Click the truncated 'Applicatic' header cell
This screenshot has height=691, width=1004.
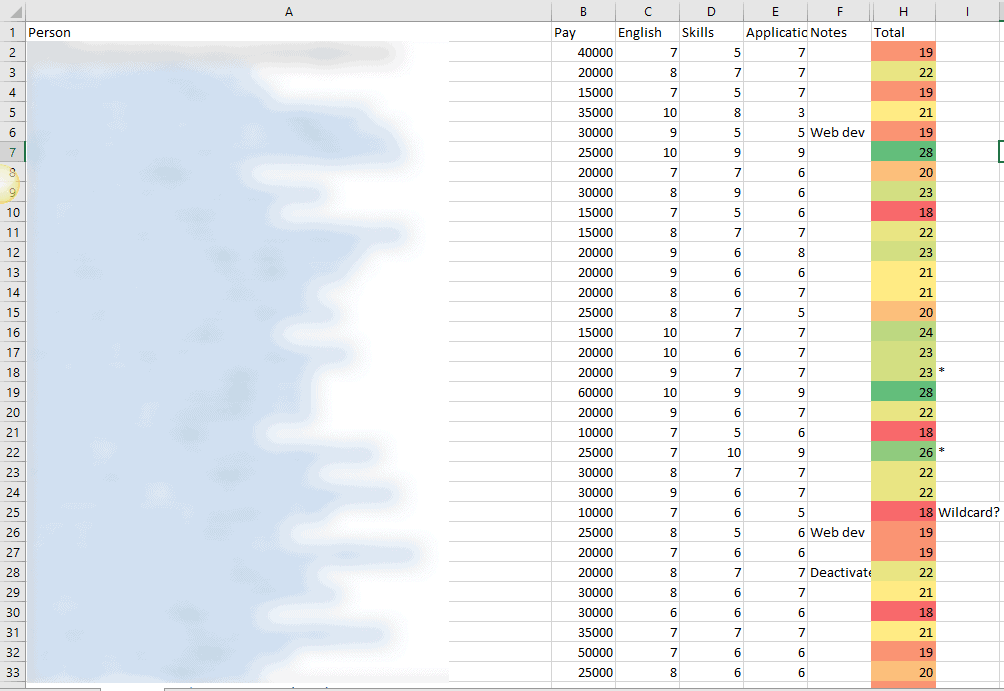pos(775,32)
